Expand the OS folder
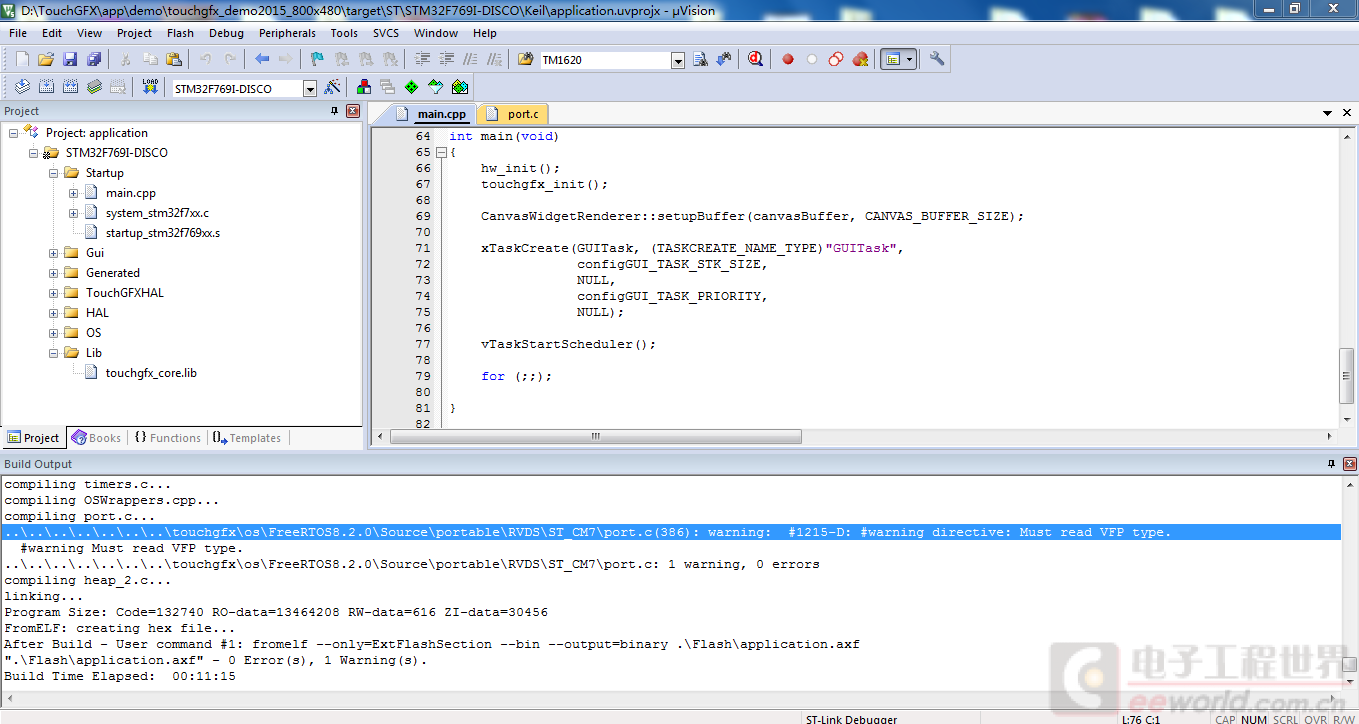1359x724 pixels. tap(53, 333)
